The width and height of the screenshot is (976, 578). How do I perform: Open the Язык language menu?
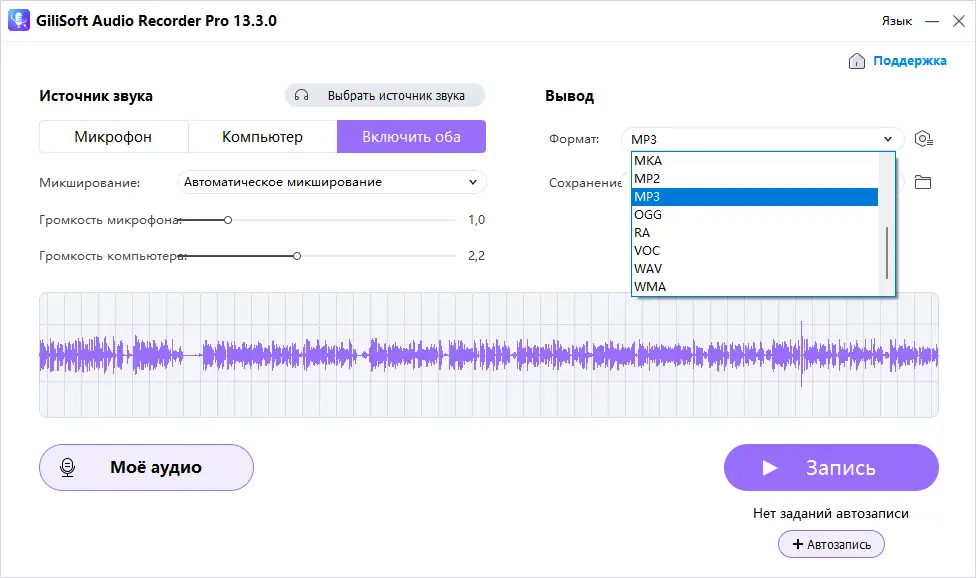tap(896, 21)
